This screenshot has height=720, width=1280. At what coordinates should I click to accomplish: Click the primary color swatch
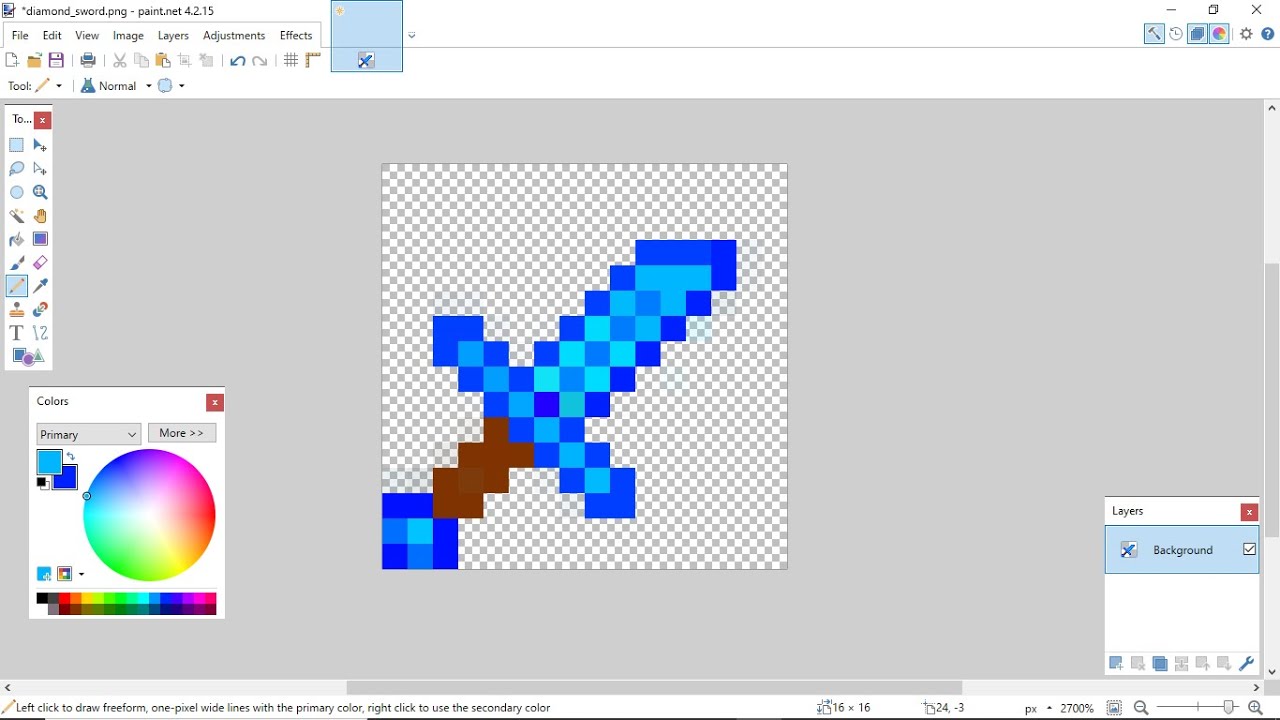click(49, 462)
